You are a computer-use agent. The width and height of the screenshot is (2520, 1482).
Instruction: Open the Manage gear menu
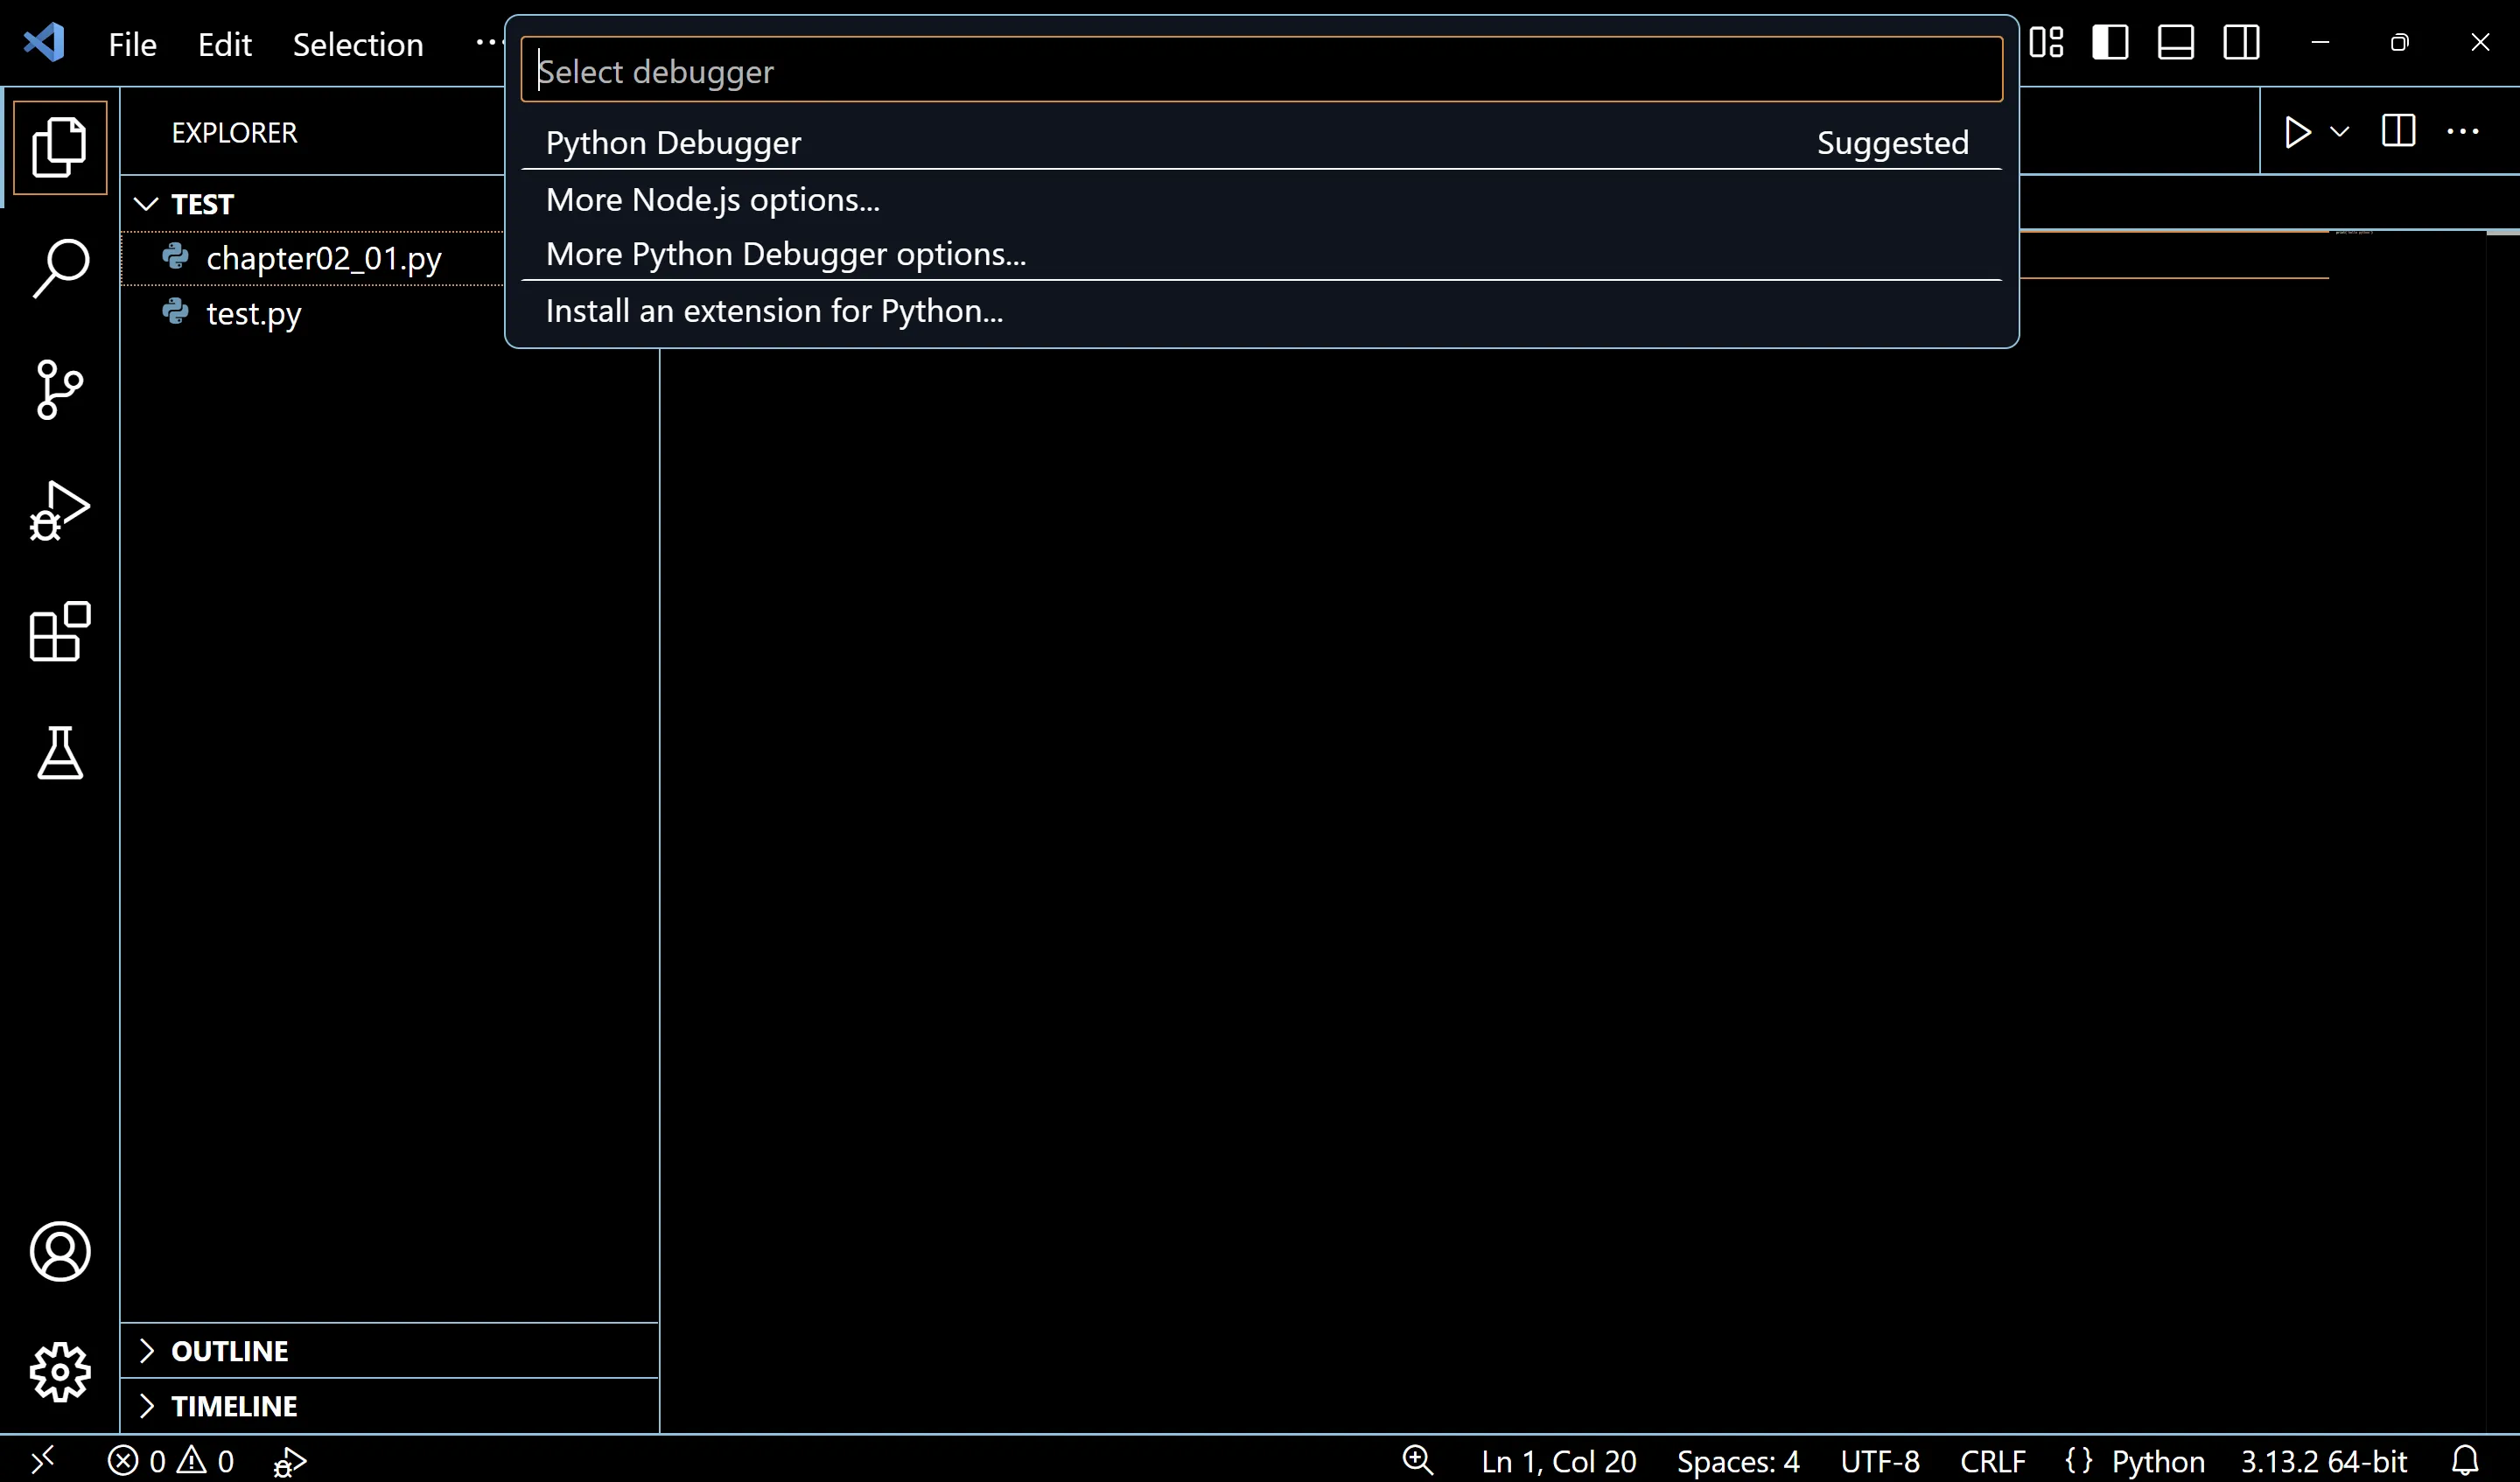pos(60,1372)
